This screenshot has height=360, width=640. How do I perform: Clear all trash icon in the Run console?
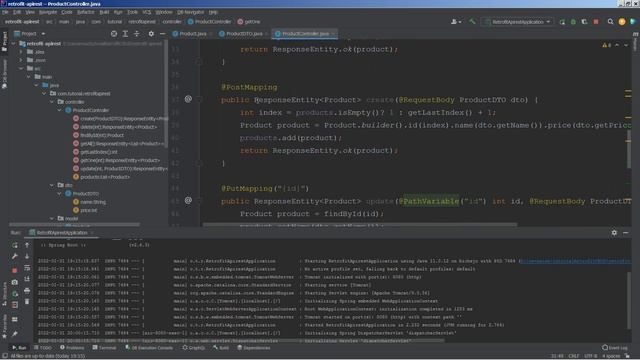(x=27, y=302)
